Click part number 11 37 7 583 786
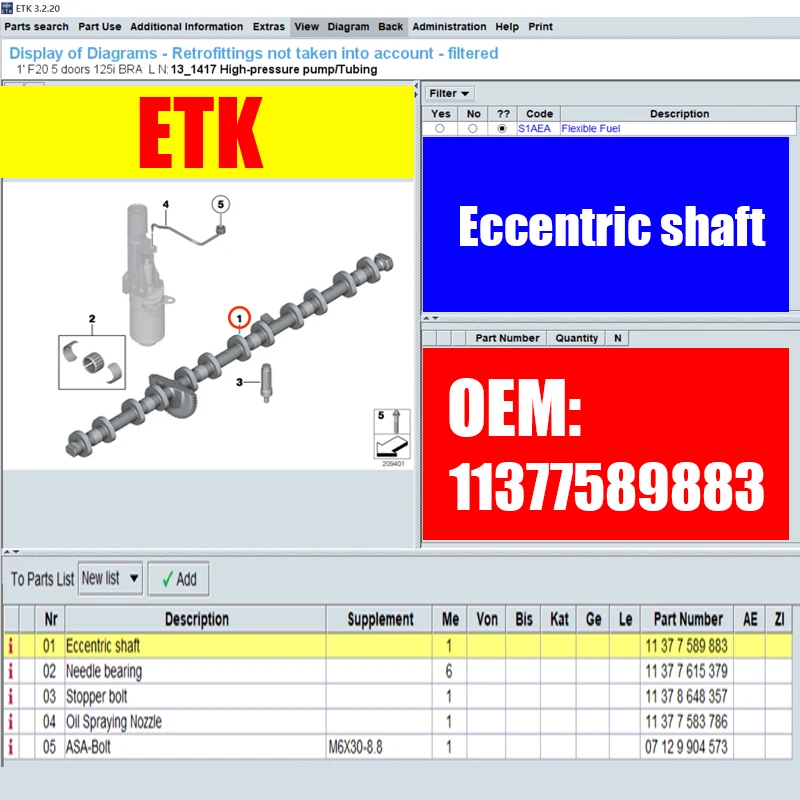Screen dimensions: 800x800 pyautogui.click(x=686, y=721)
